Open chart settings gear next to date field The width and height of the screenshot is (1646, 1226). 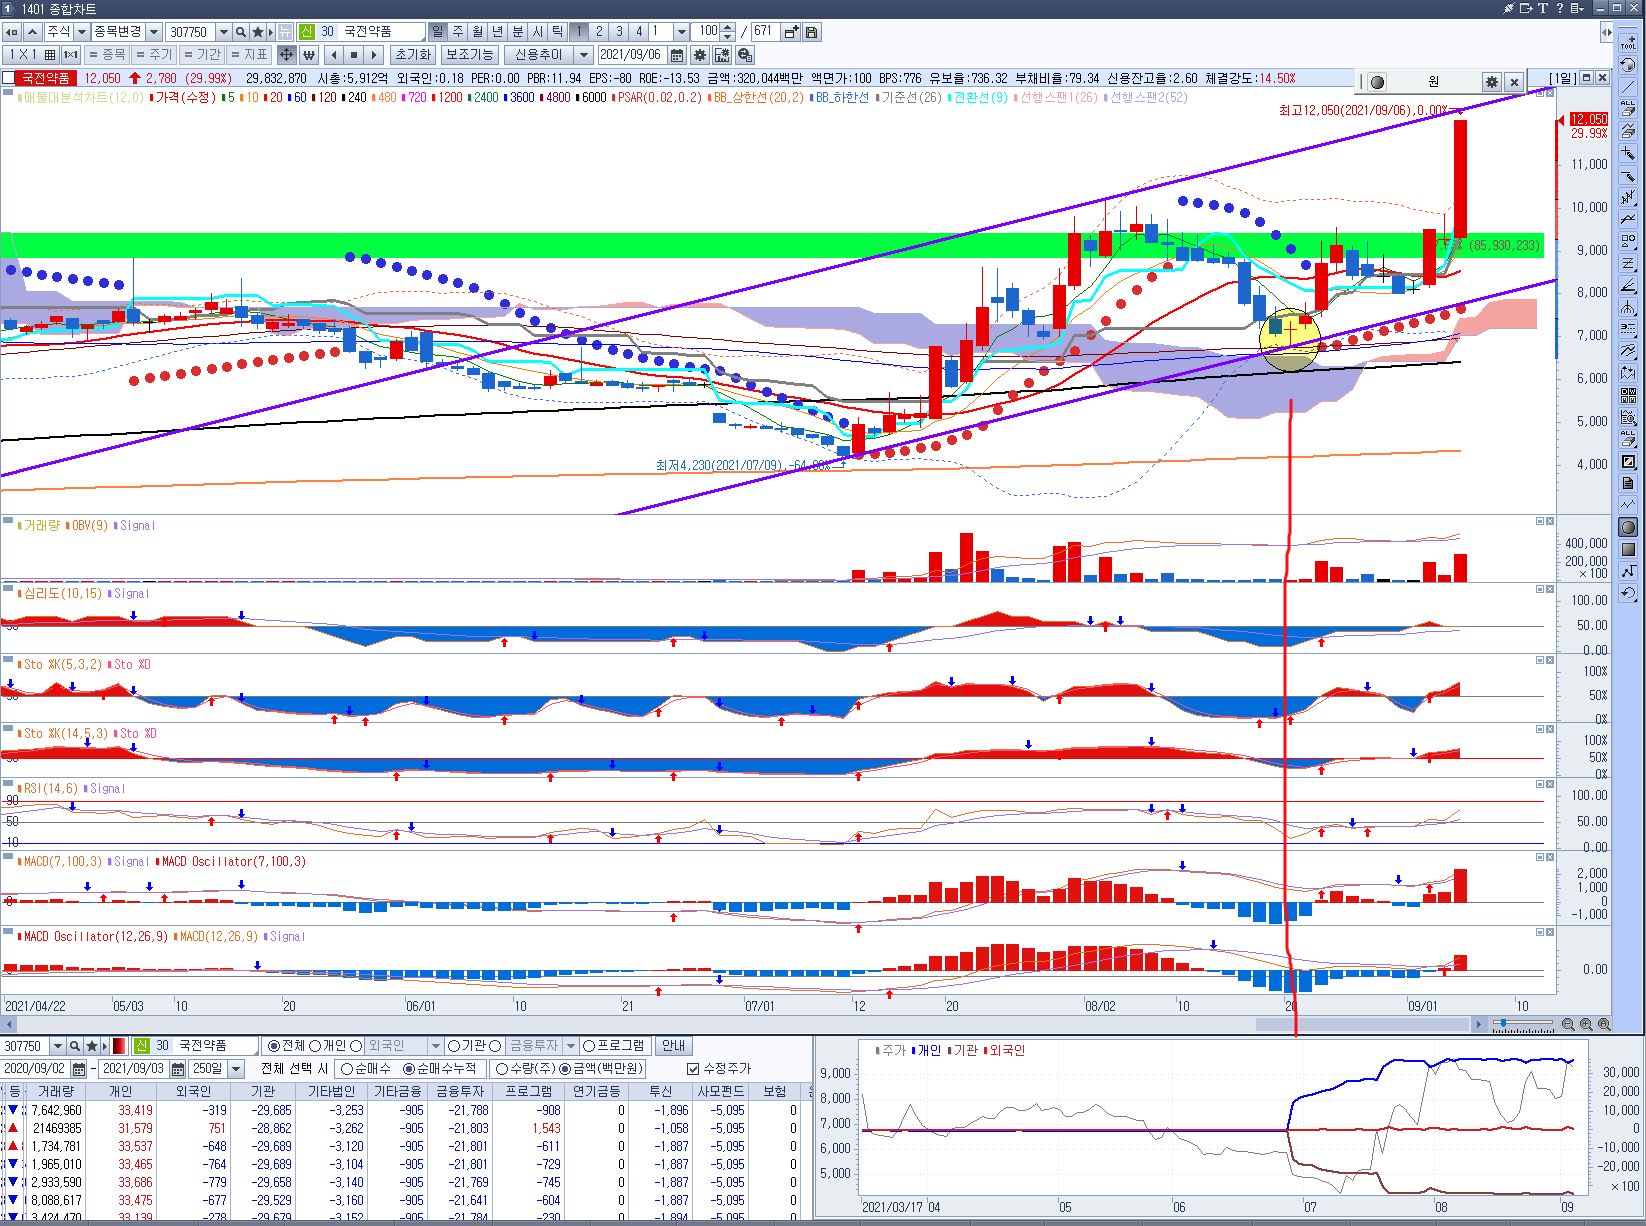pos(700,55)
